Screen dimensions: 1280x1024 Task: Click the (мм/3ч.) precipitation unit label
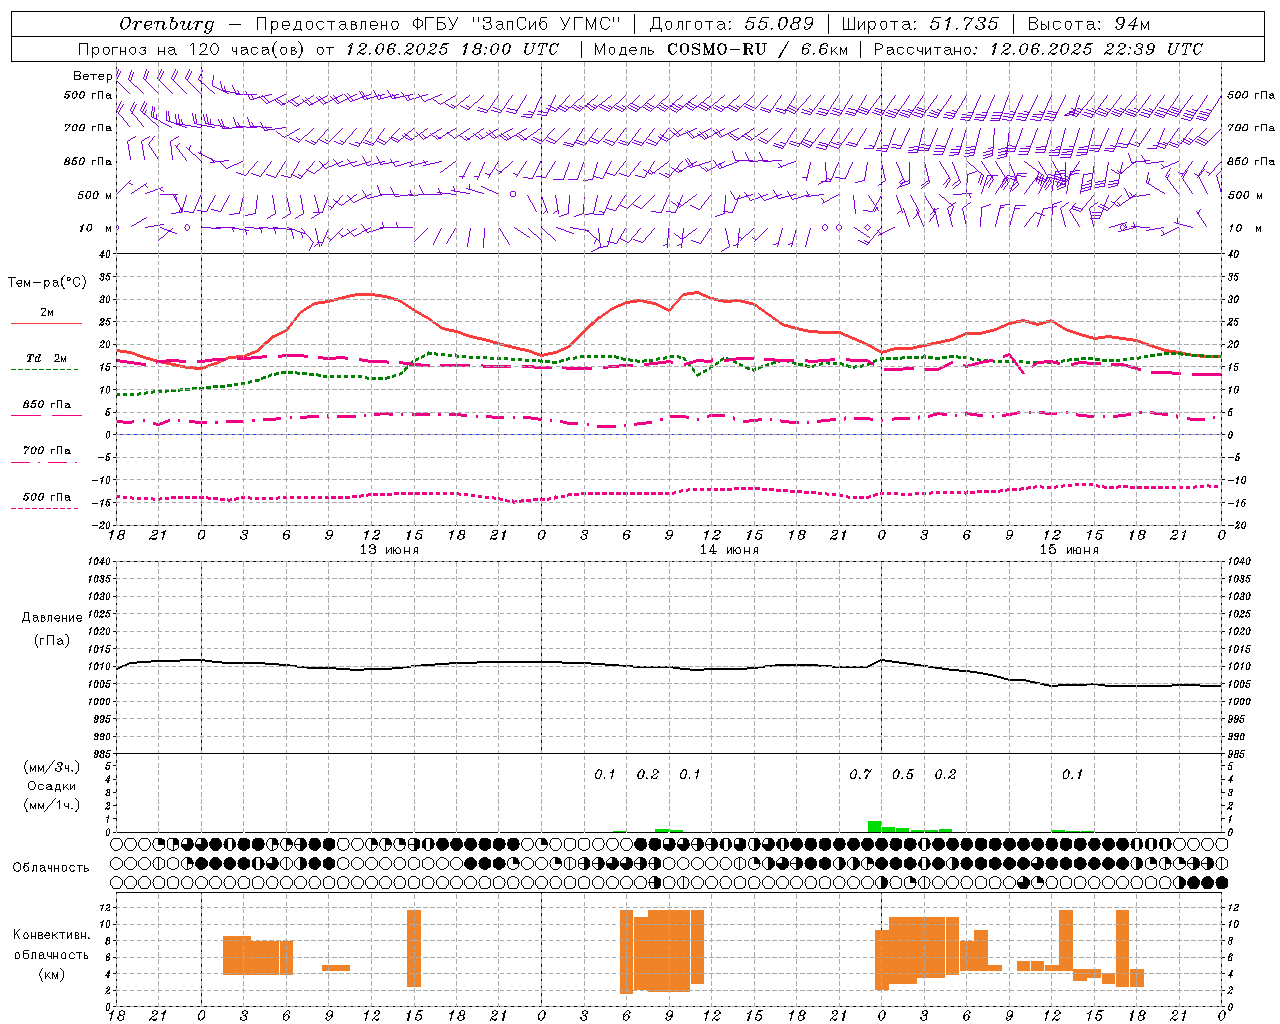[52, 767]
